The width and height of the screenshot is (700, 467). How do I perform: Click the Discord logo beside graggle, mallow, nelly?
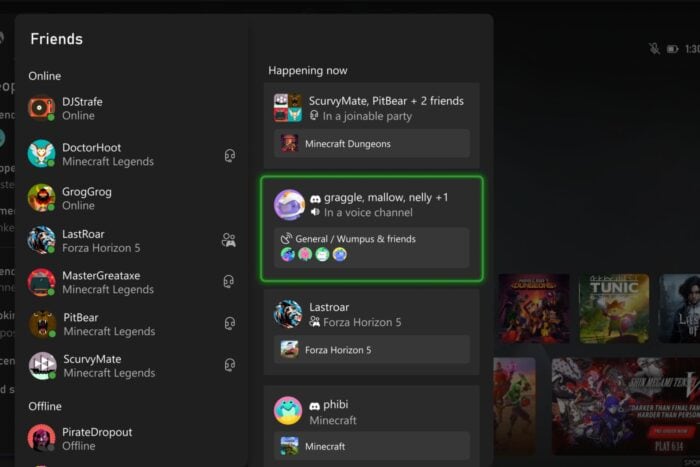coord(316,199)
